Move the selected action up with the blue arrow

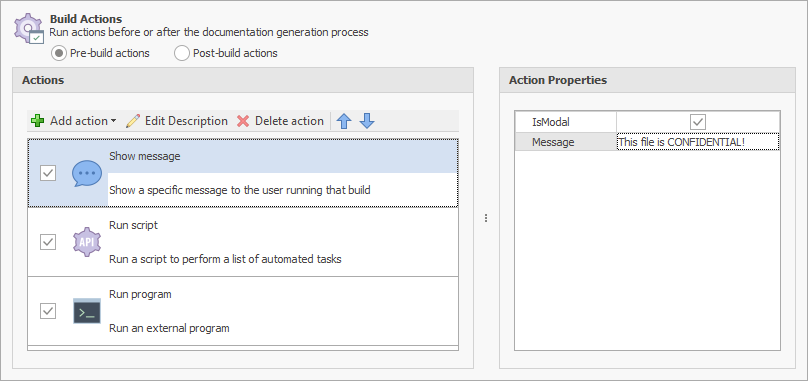point(344,121)
